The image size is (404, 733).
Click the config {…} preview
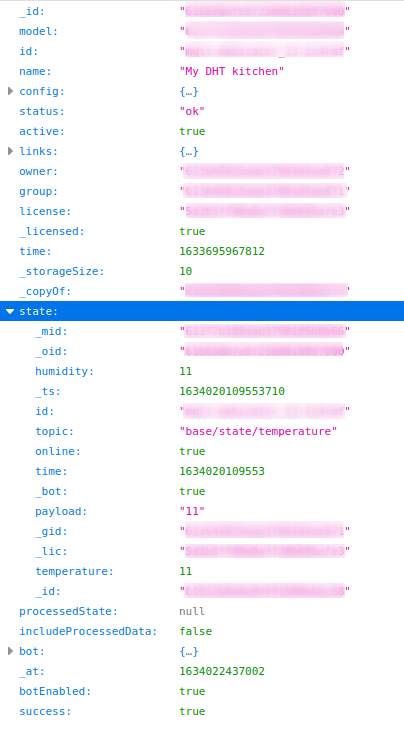[189, 91]
